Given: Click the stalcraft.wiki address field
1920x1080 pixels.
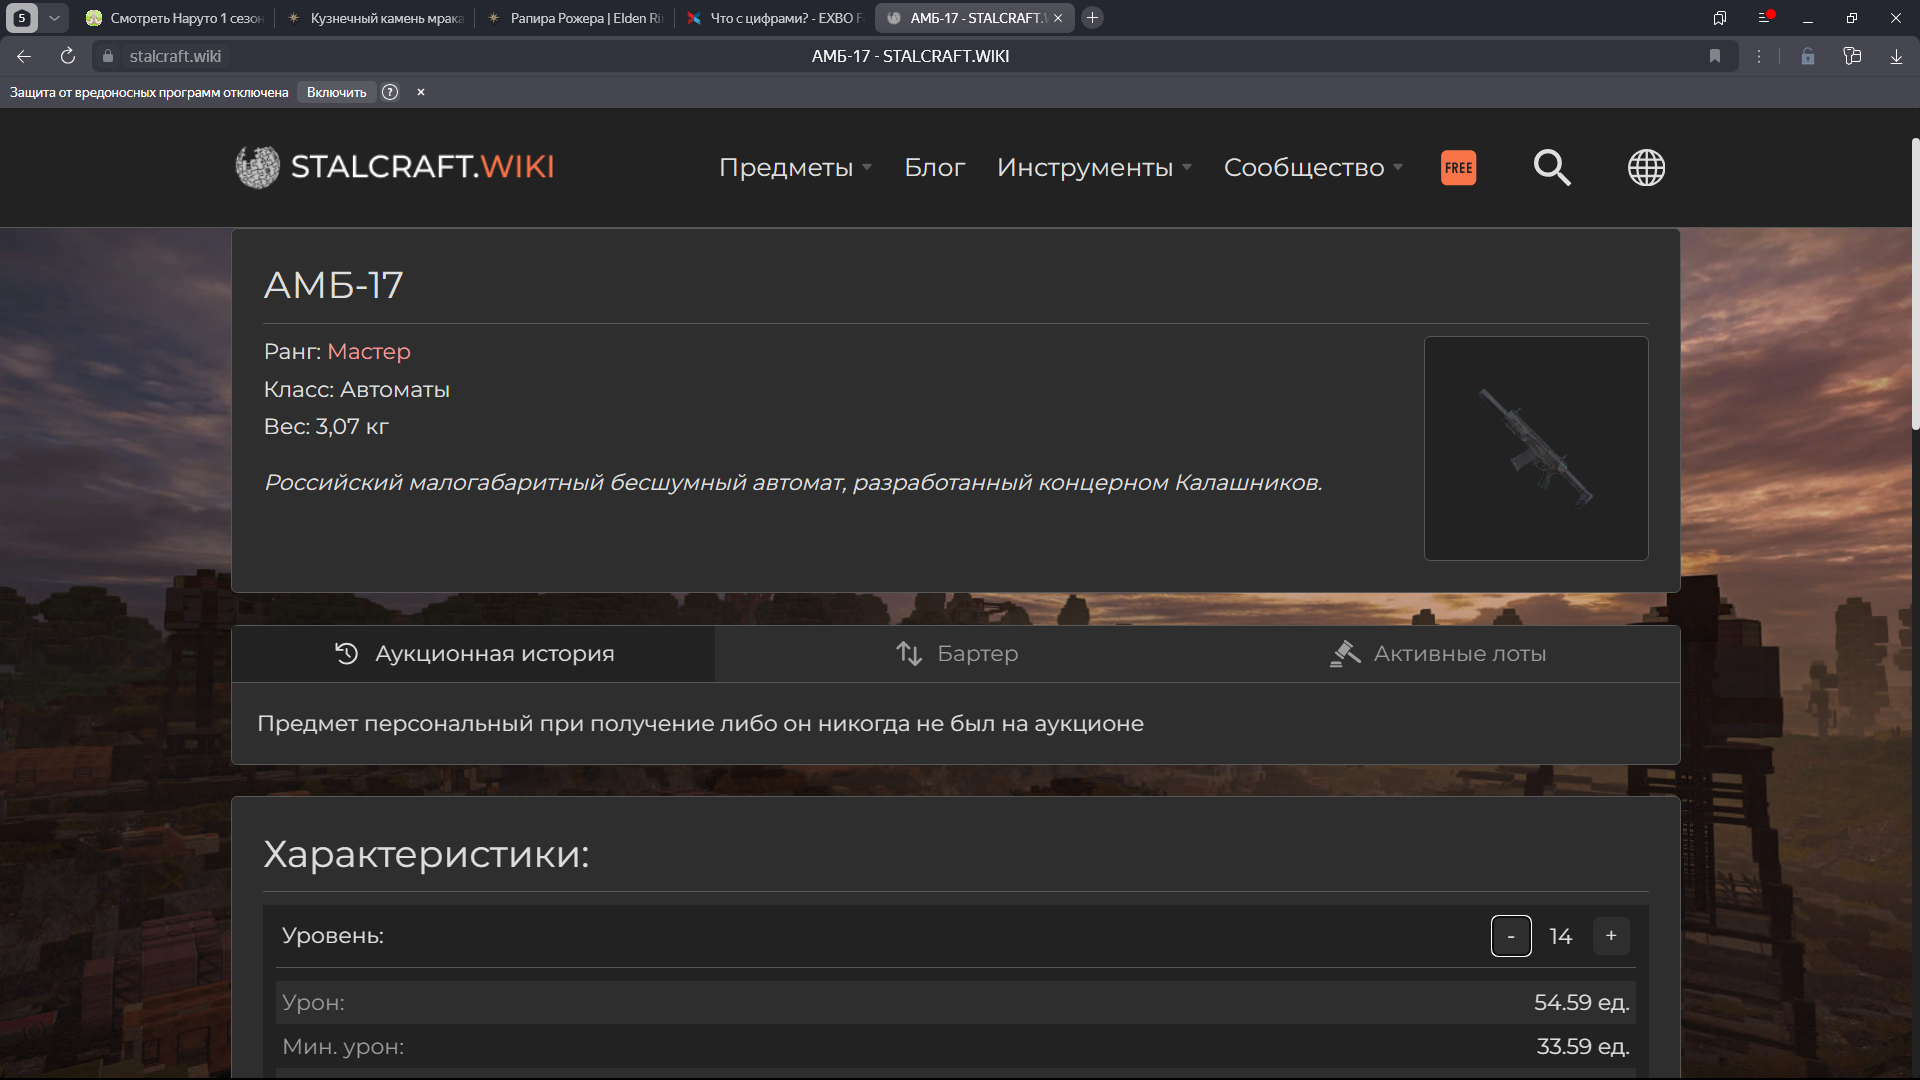Looking at the screenshot, I should (175, 57).
